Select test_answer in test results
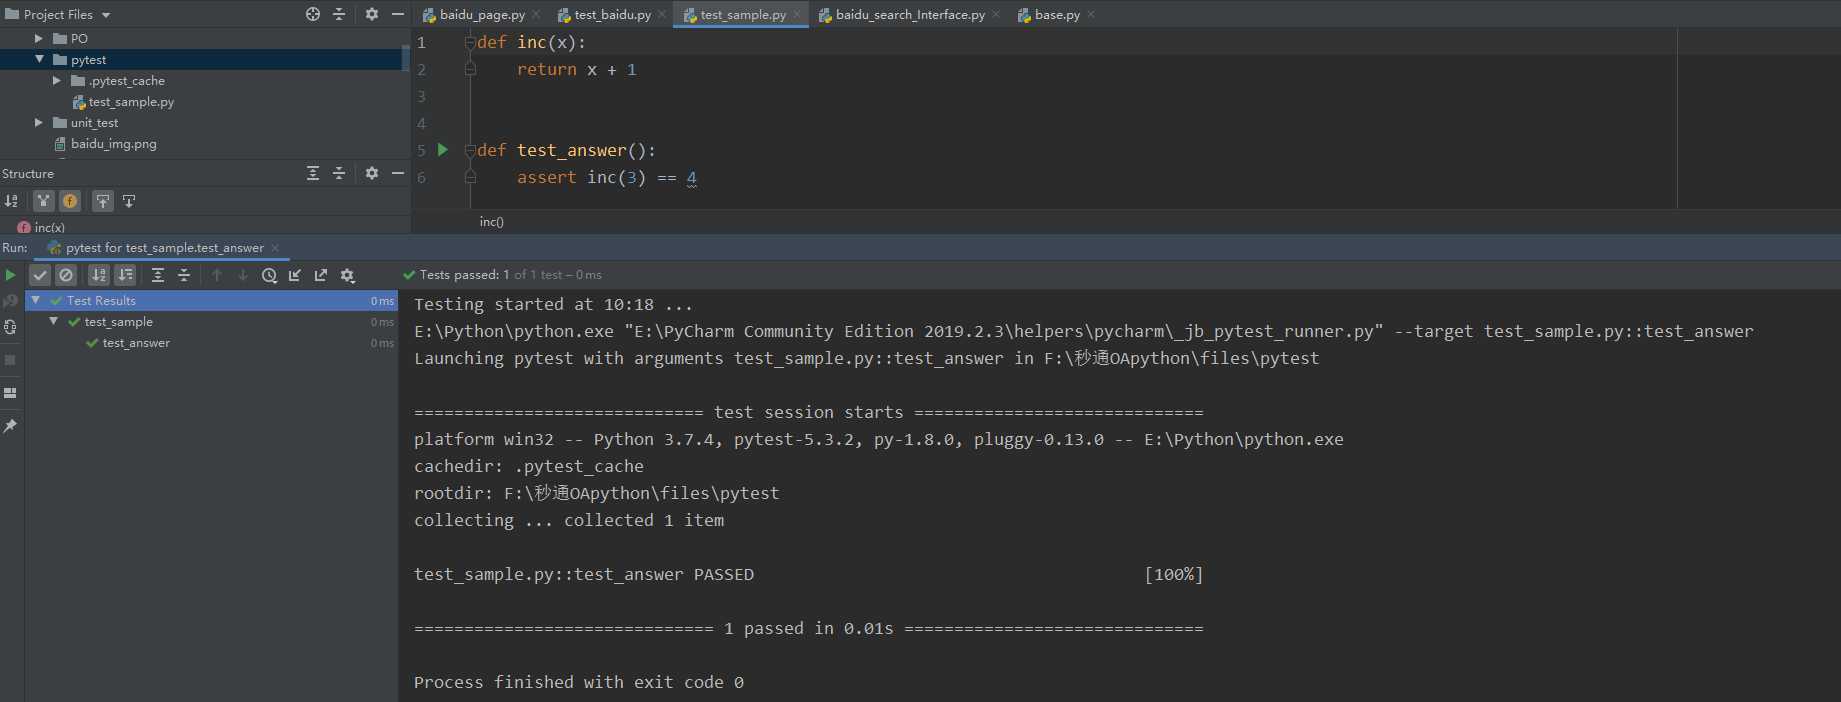Image resolution: width=1841 pixels, height=702 pixels. (136, 343)
